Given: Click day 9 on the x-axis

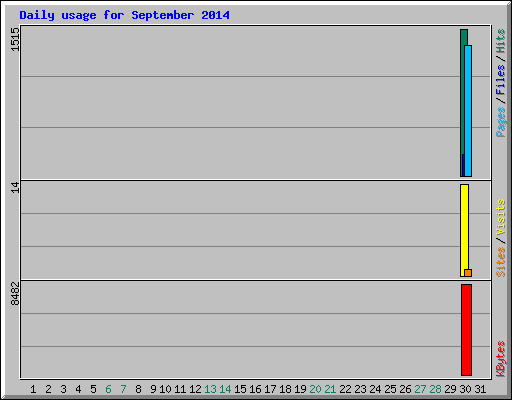Looking at the screenshot, I should 153,389.
